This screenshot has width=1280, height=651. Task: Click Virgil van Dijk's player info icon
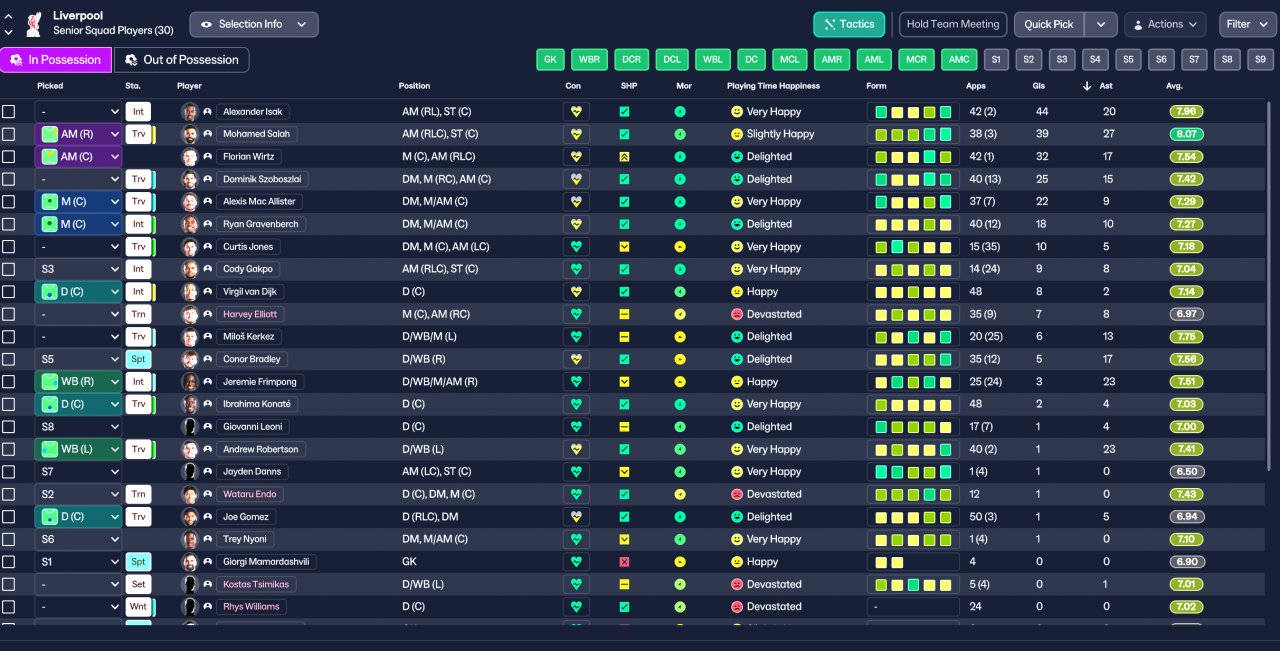[207, 292]
